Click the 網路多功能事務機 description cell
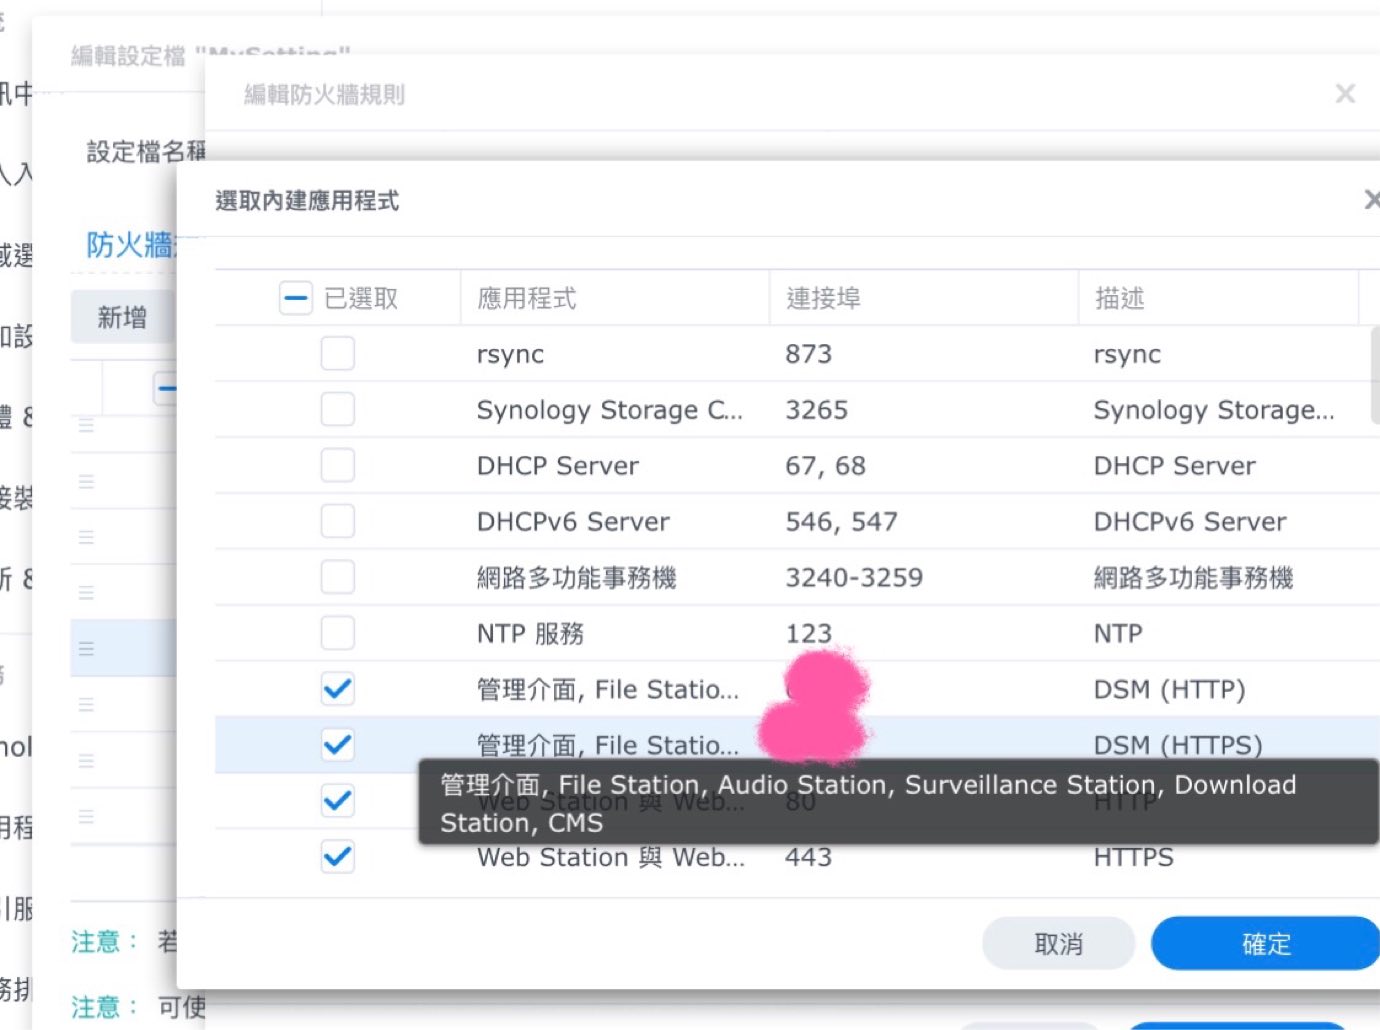This screenshot has width=1380, height=1030. (x=1194, y=578)
